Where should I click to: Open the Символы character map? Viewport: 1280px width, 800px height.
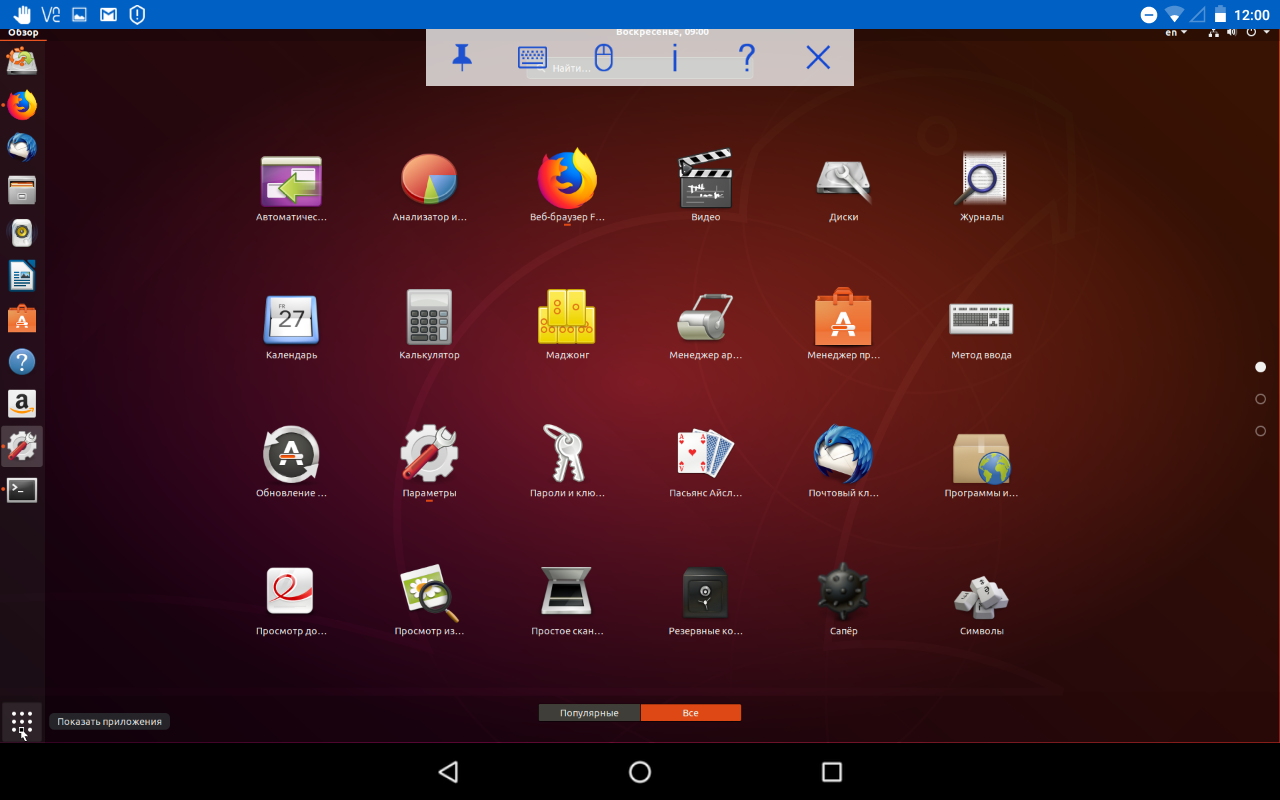981,602
